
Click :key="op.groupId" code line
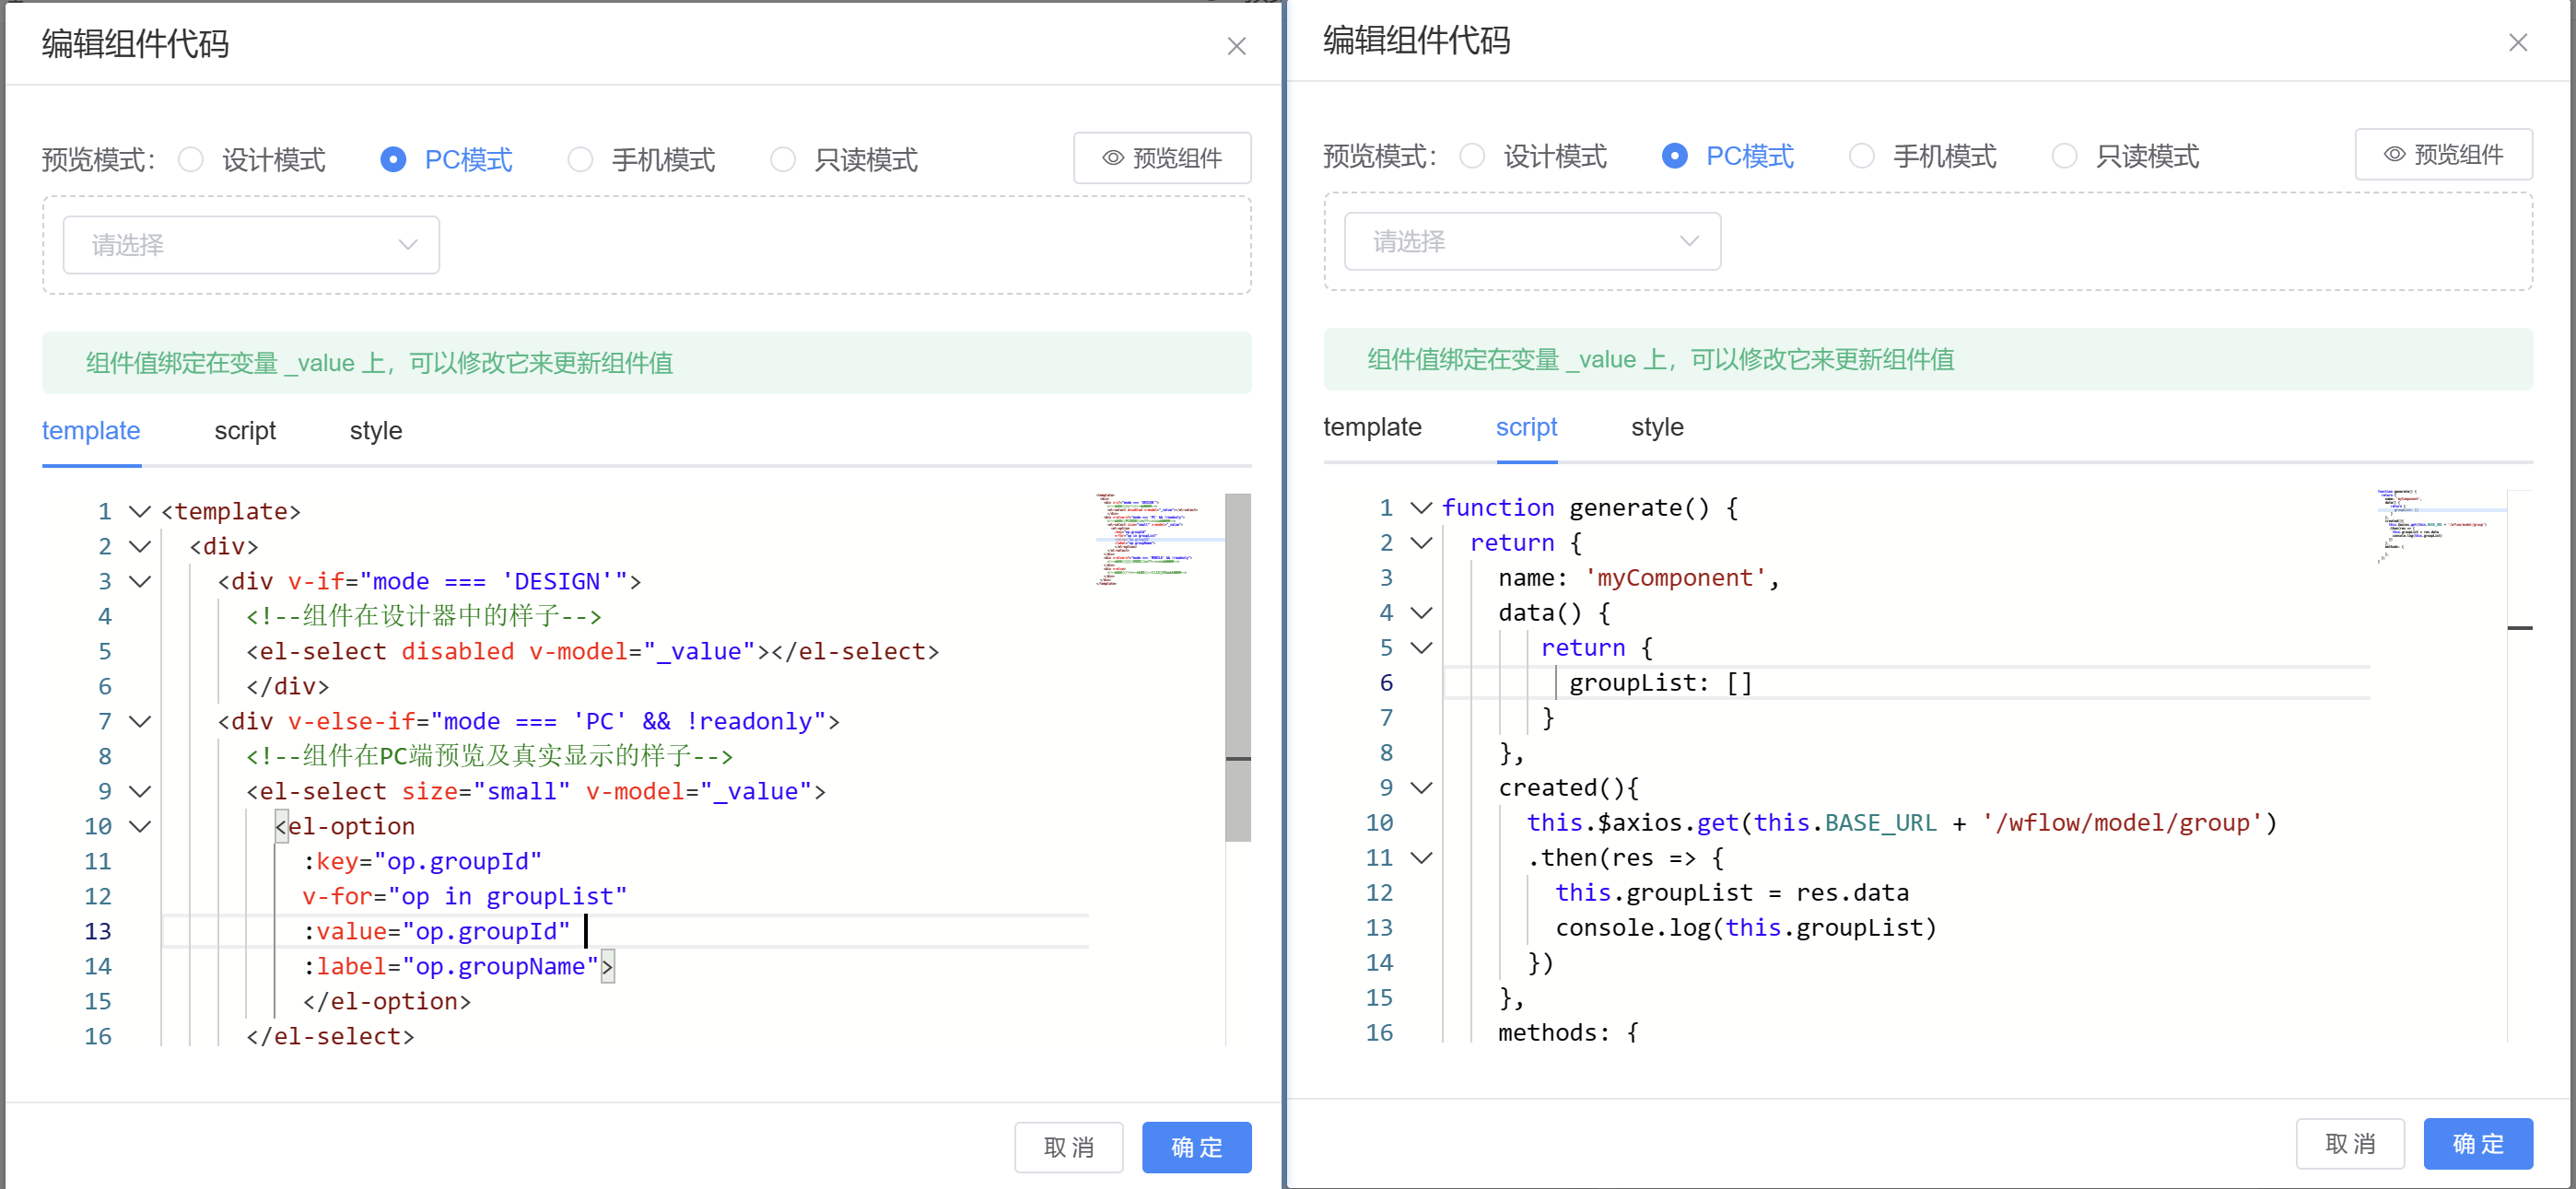click(423, 862)
